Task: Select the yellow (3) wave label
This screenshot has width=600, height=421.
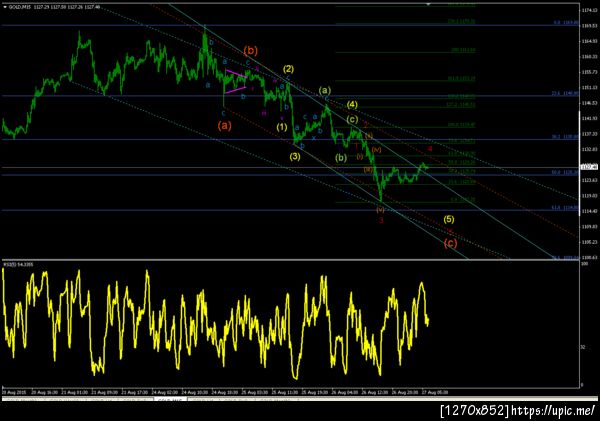Action: coord(295,156)
